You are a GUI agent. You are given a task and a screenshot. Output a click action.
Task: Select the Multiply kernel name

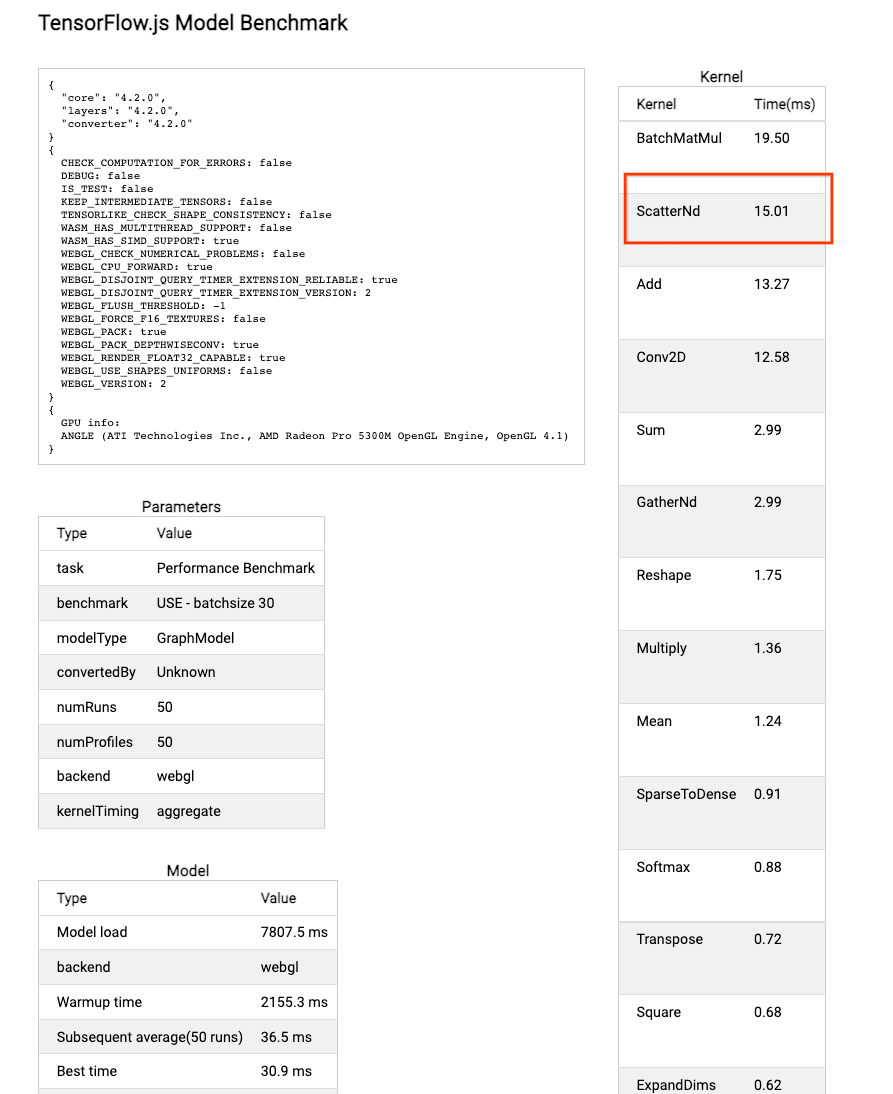point(661,648)
